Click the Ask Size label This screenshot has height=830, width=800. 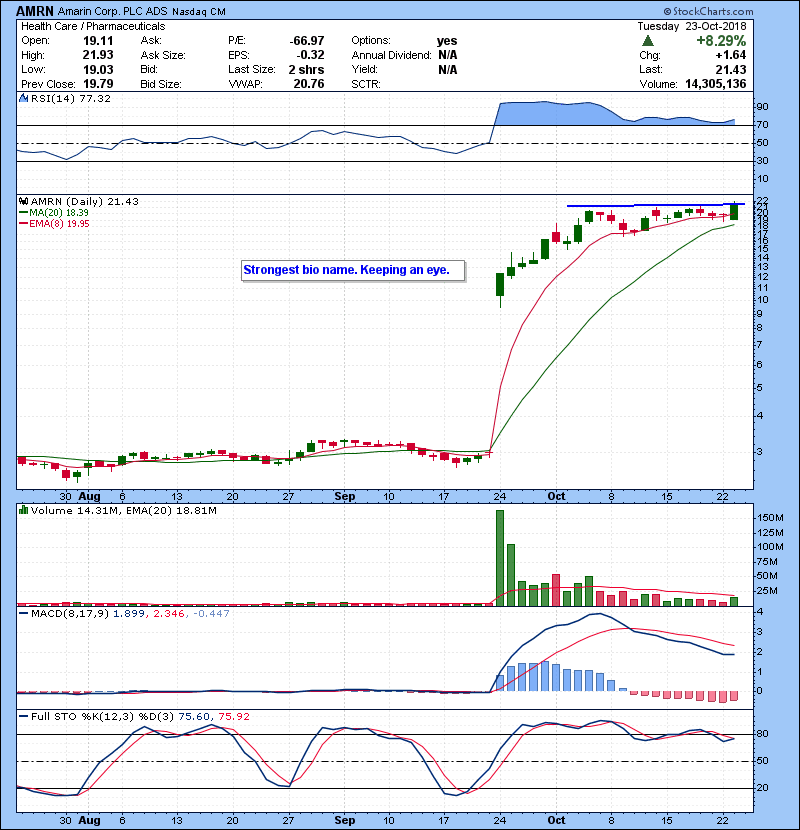point(163,55)
